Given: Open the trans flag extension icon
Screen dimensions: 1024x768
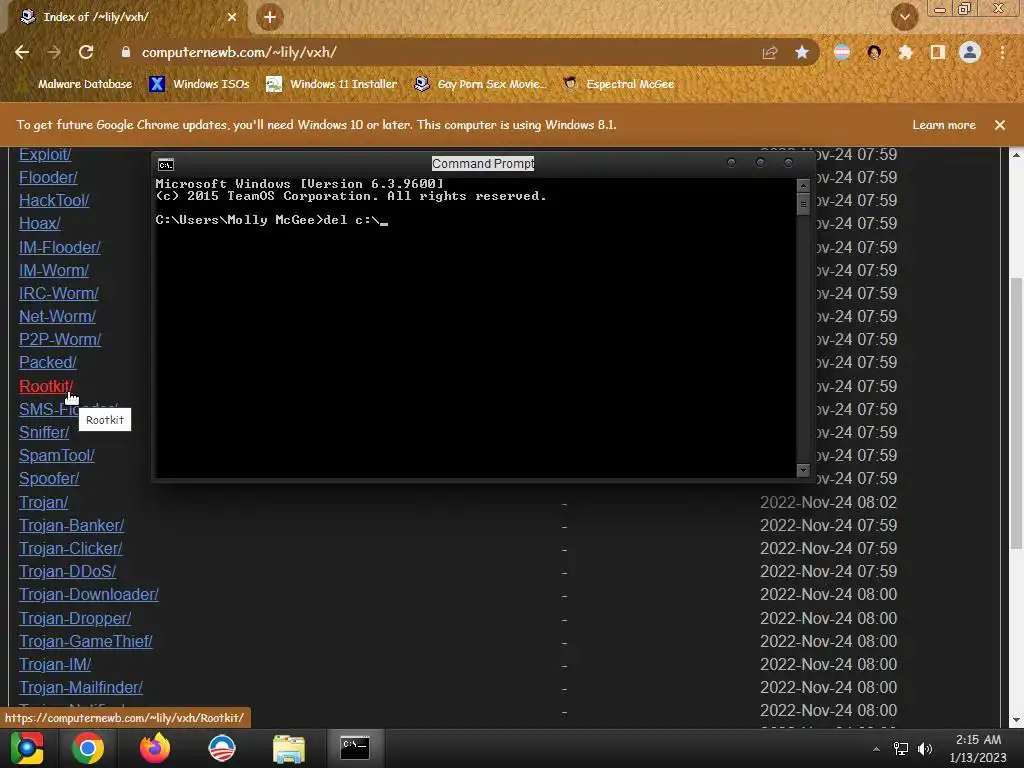Looking at the screenshot, I should click(842, 52).
